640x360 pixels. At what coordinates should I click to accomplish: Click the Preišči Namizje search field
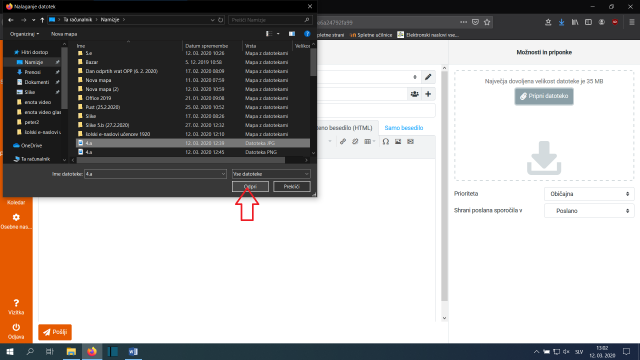pos(270,20)
